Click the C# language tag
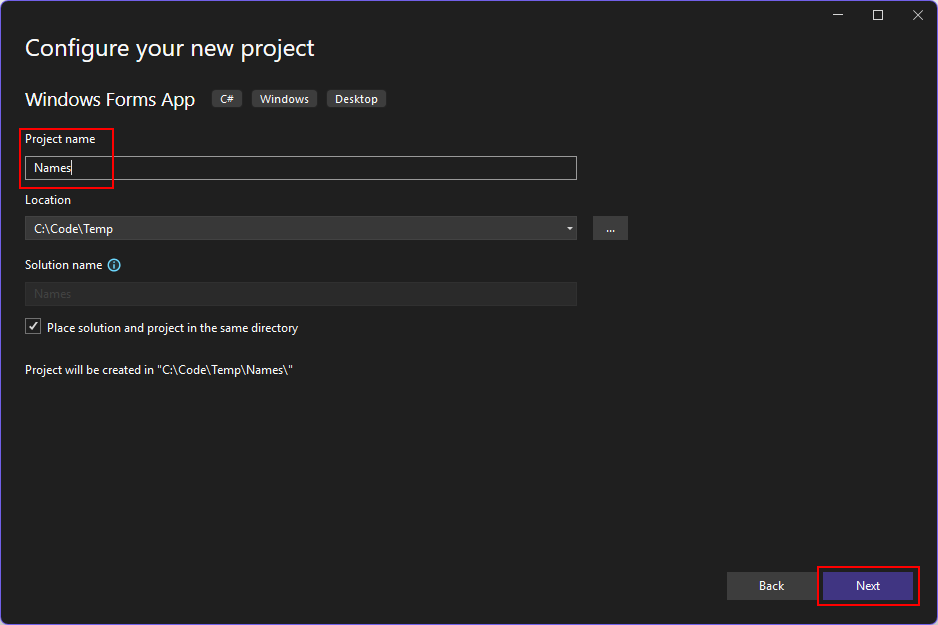This screenshot has width=938, height=625. tap(226, 98)
